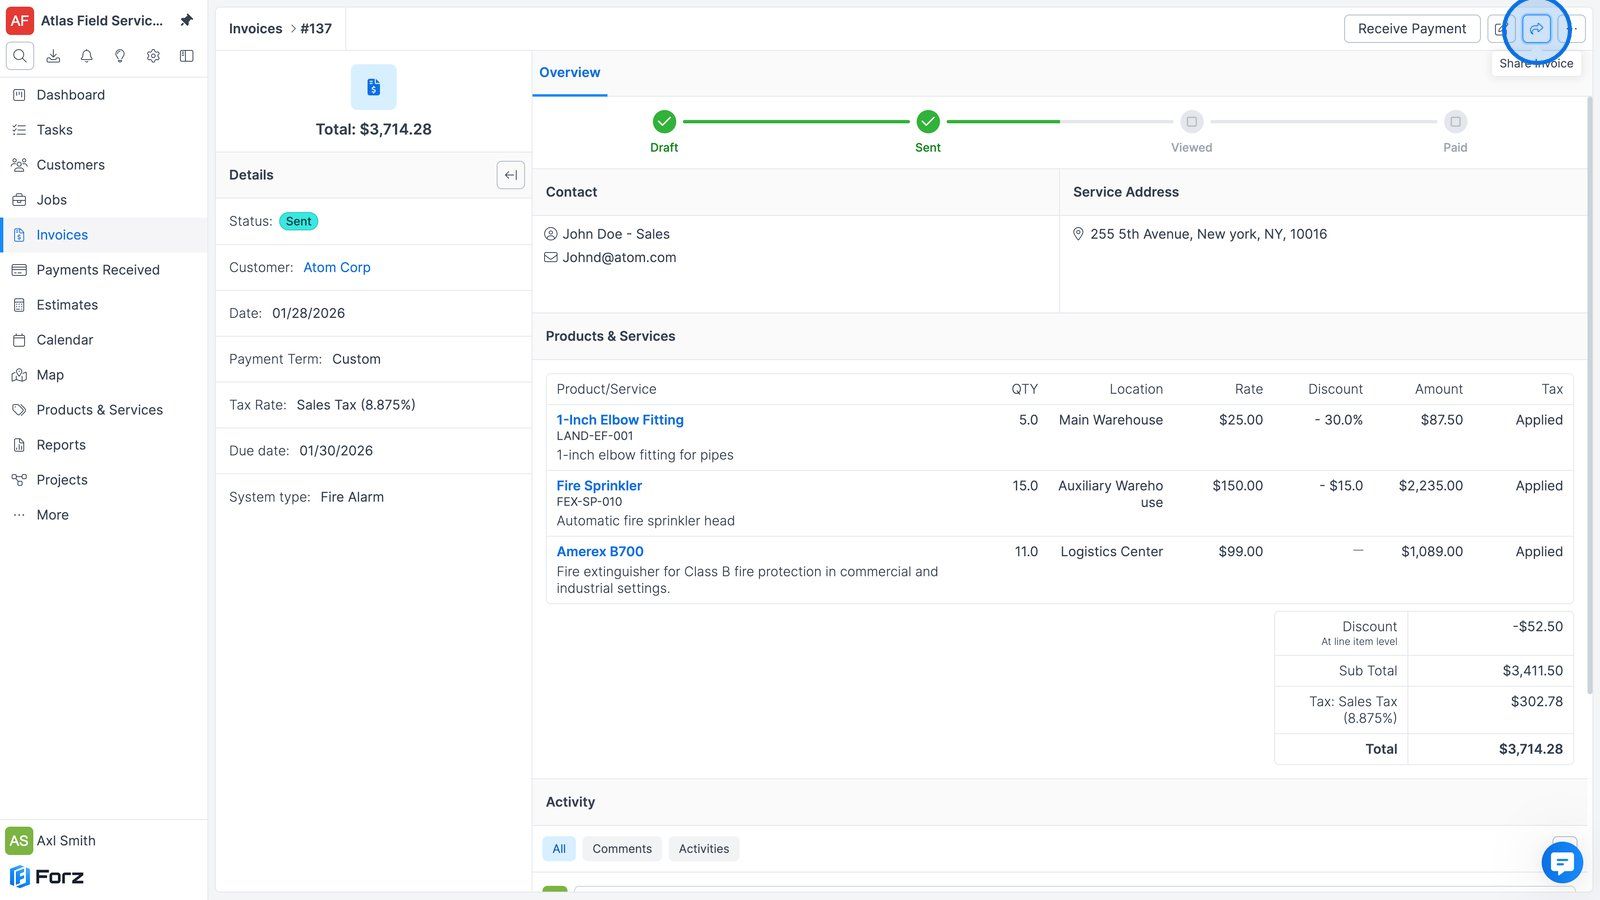Click the lightbulb tips icon

point(120,56)
